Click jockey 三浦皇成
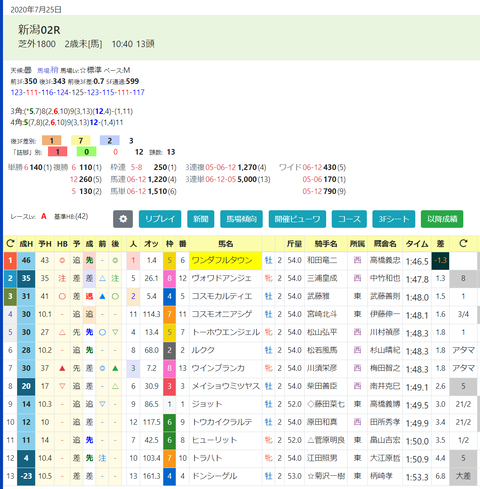 click(x=322, y=278)
